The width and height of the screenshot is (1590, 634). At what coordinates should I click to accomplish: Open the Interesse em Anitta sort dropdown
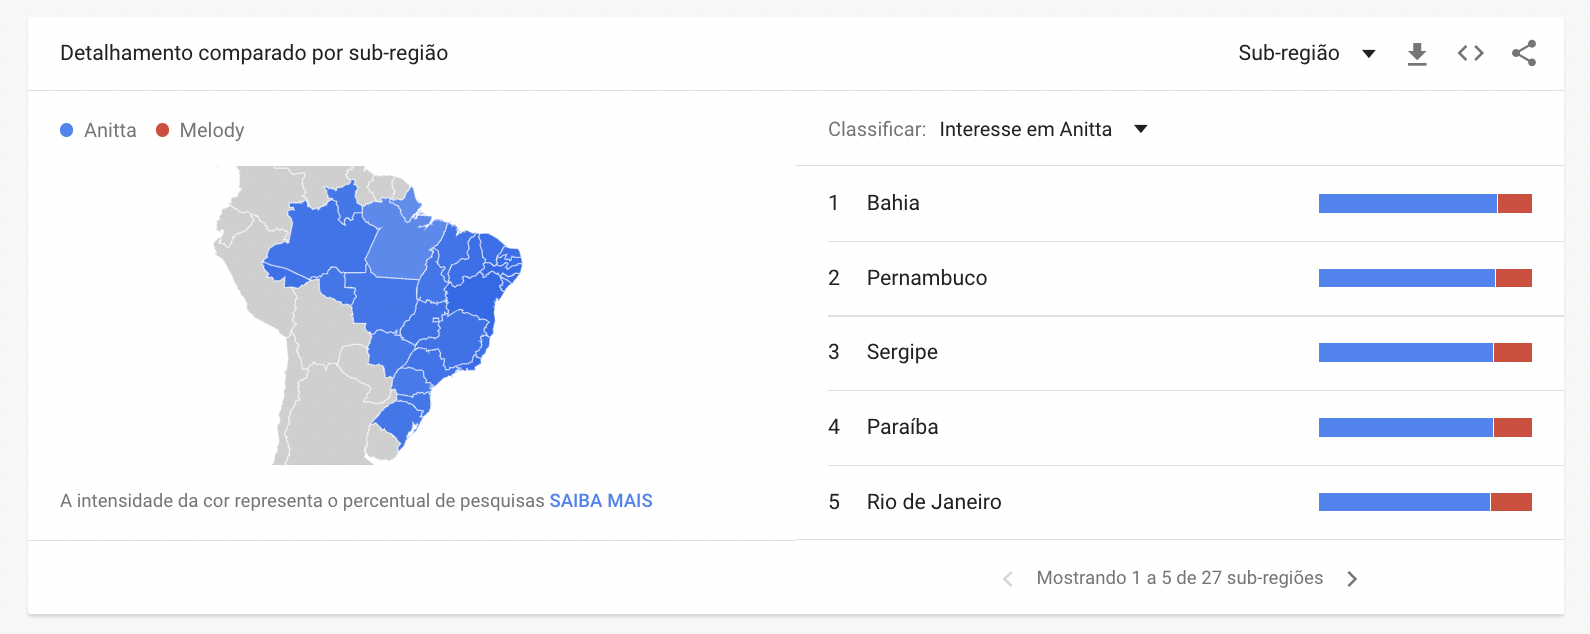1025,129
